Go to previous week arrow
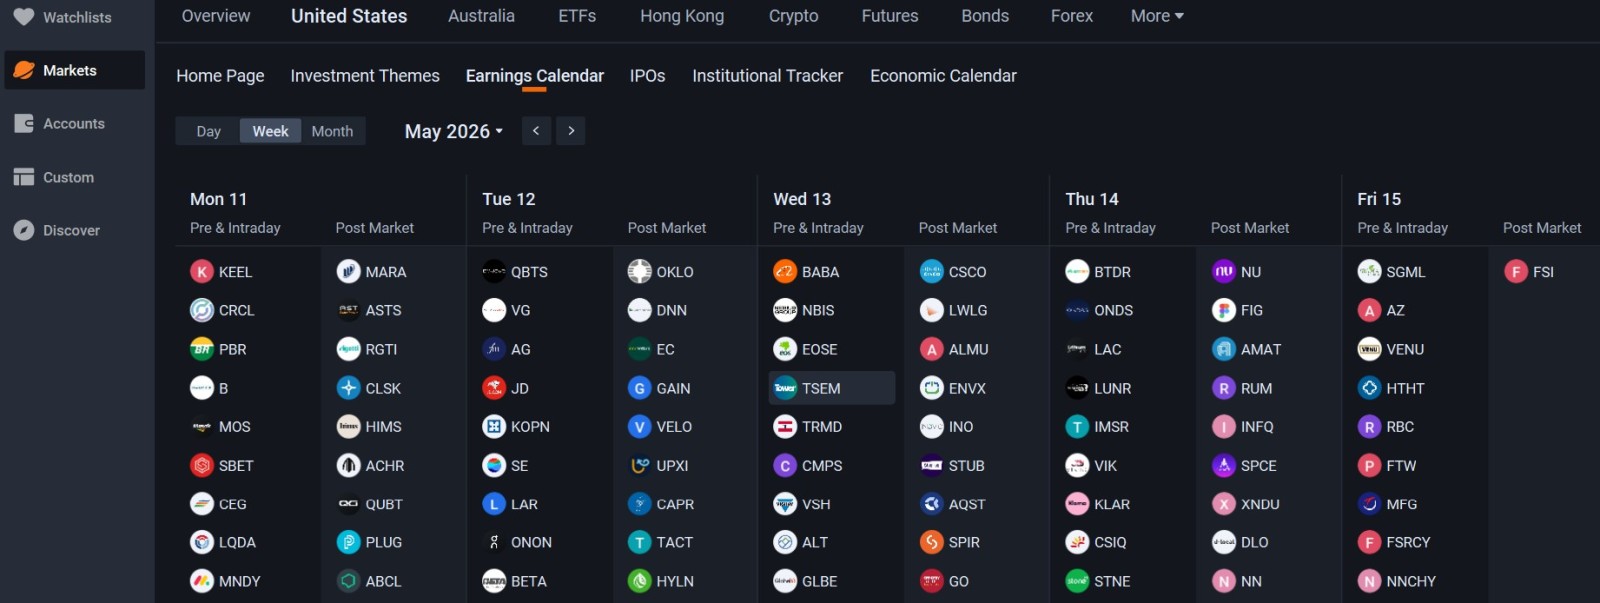1600x603 pixels. (x=536, y=131)
